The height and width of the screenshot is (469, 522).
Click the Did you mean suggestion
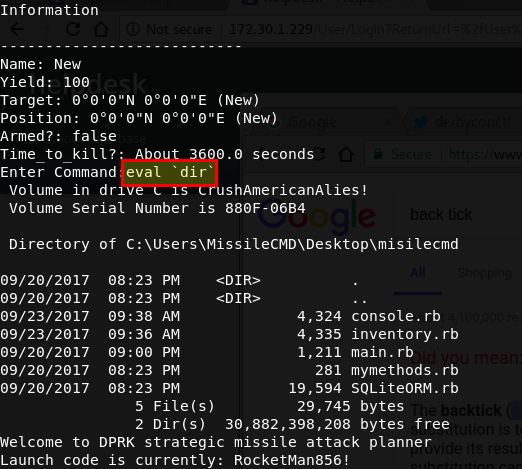point(466,358)
